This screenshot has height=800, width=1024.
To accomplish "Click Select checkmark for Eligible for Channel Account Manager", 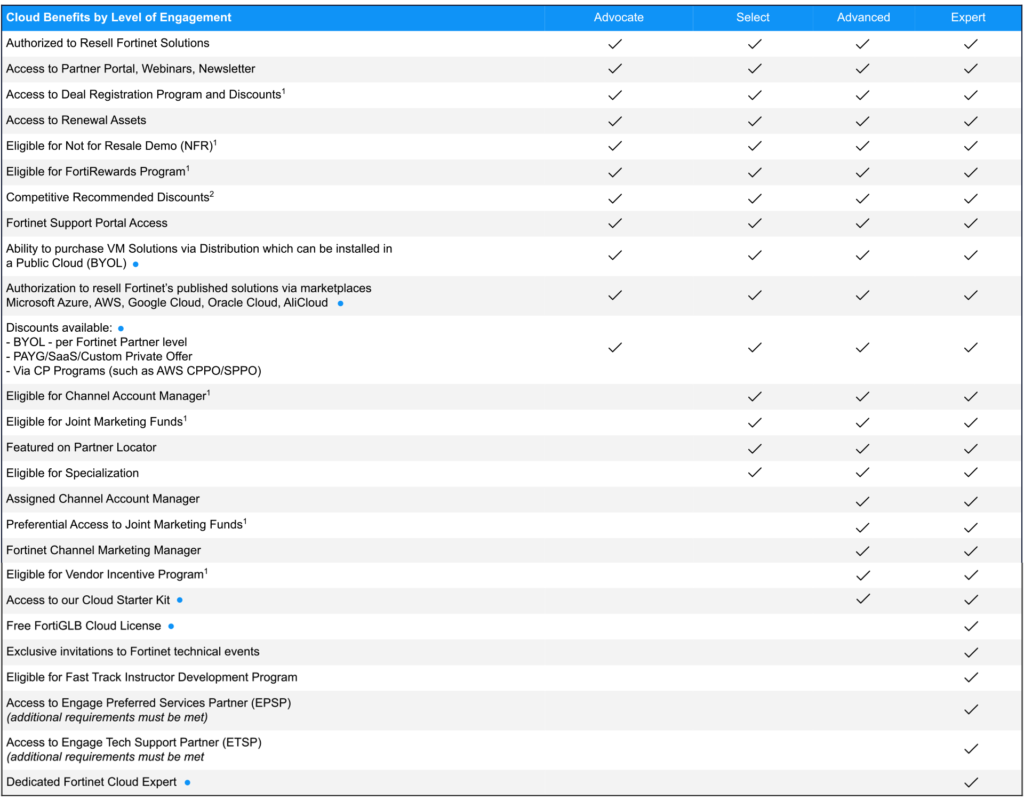I will tap(755, 396).
